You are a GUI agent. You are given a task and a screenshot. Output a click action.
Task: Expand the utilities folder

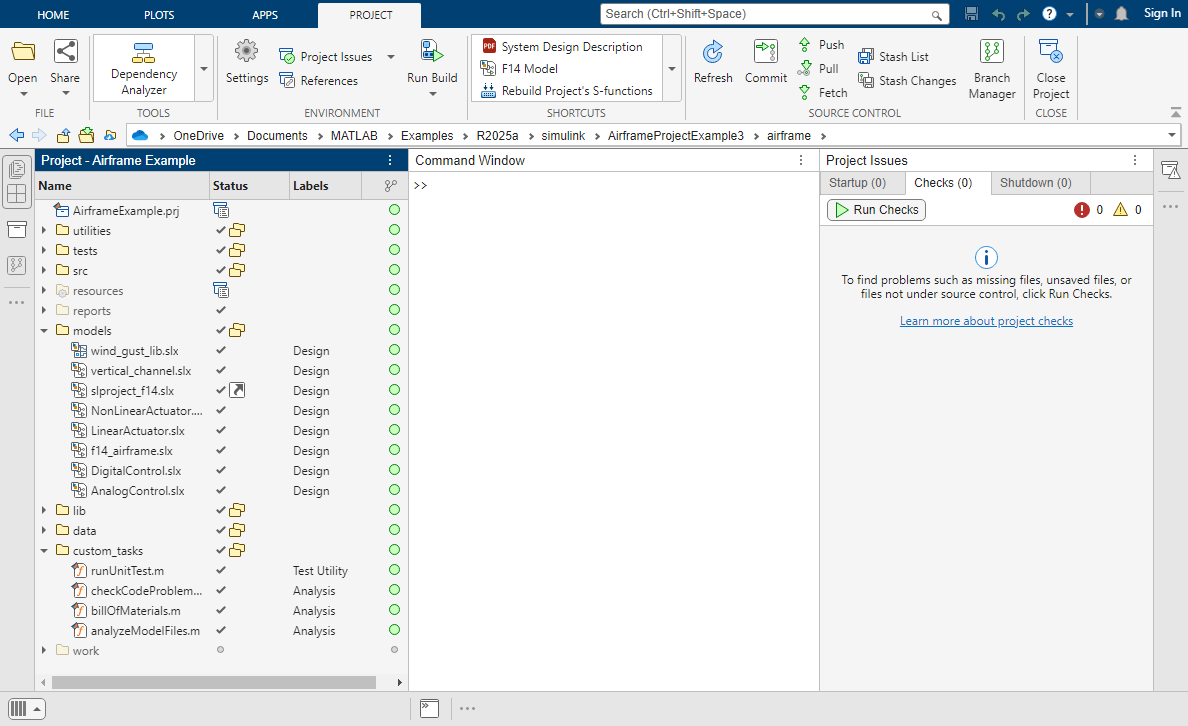(44, 230)
